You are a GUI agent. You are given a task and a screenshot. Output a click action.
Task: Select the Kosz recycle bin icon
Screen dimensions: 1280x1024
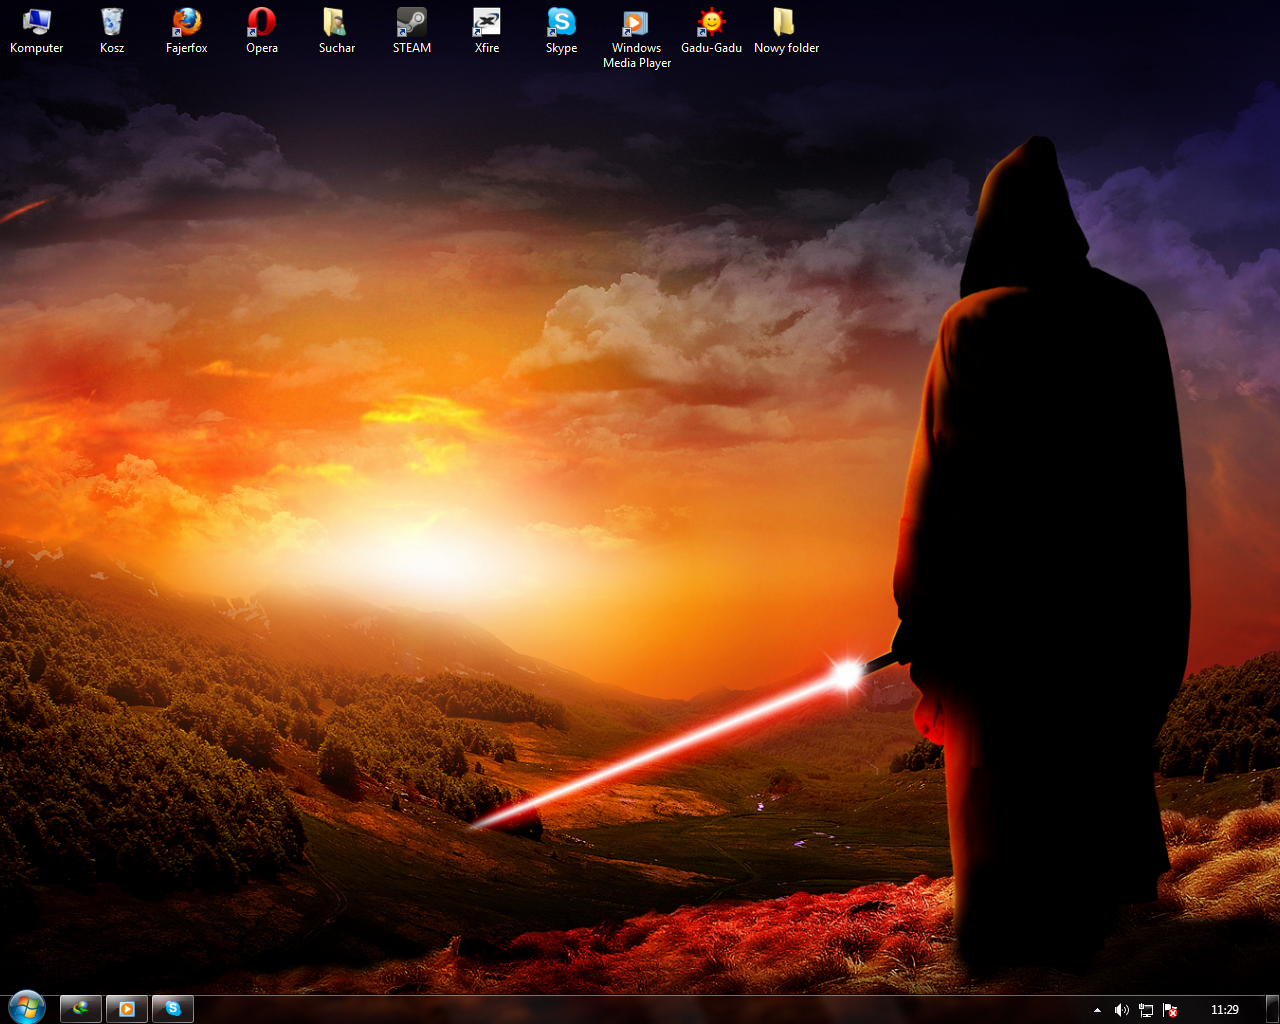click(x=112, y=30)
